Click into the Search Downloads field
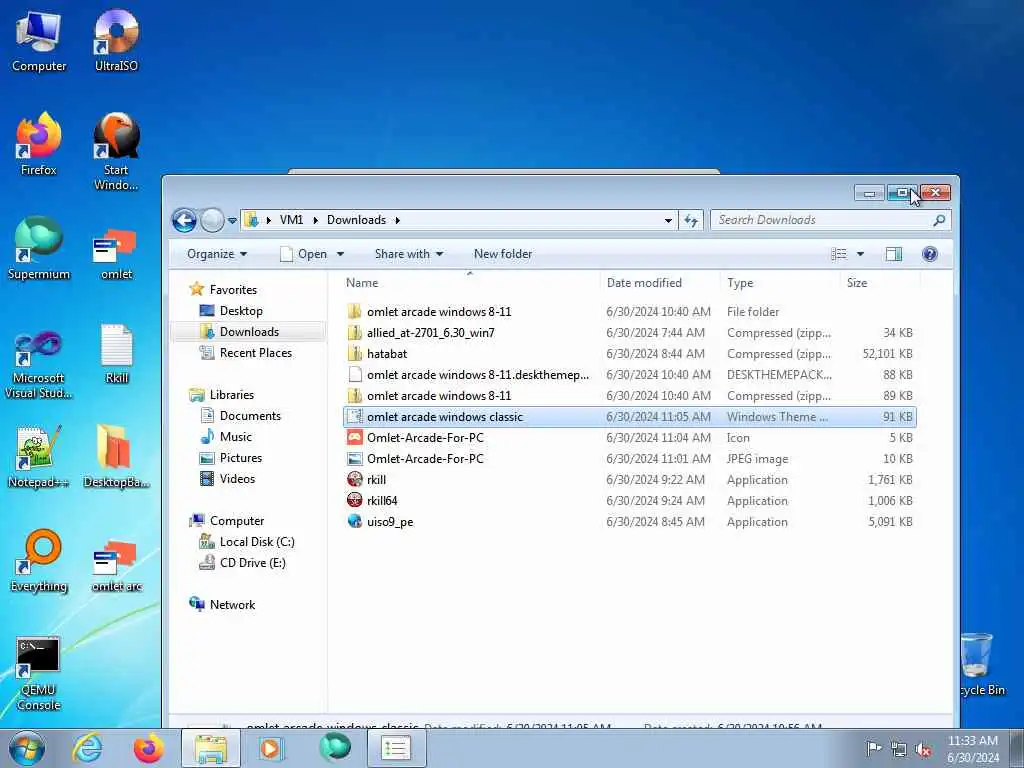This screenshot has height=768, width=1024. [823, 220]
